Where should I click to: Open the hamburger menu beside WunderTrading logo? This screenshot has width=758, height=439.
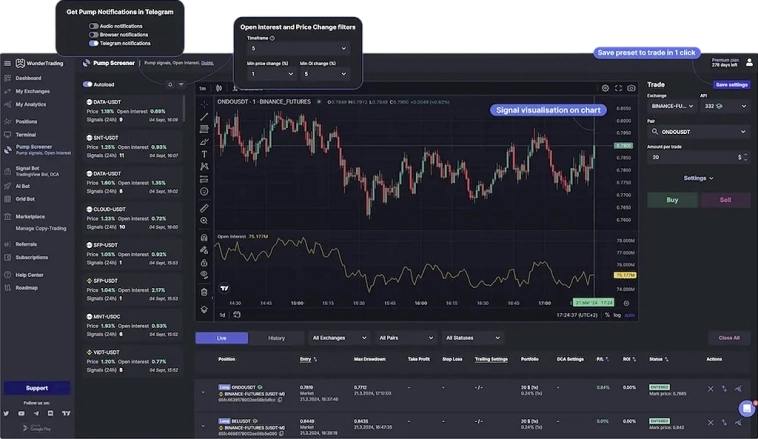(7, 63)
